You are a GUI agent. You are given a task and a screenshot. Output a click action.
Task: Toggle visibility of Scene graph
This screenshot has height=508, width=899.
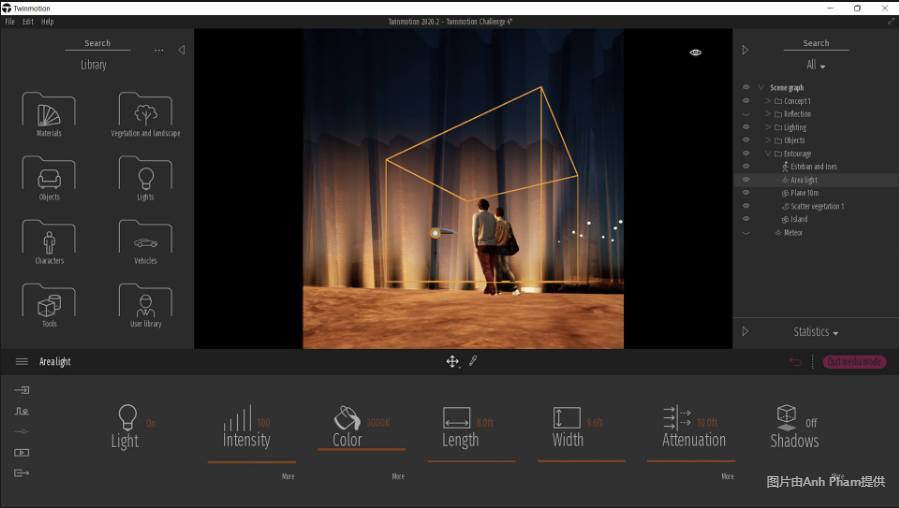pos(746,87)
